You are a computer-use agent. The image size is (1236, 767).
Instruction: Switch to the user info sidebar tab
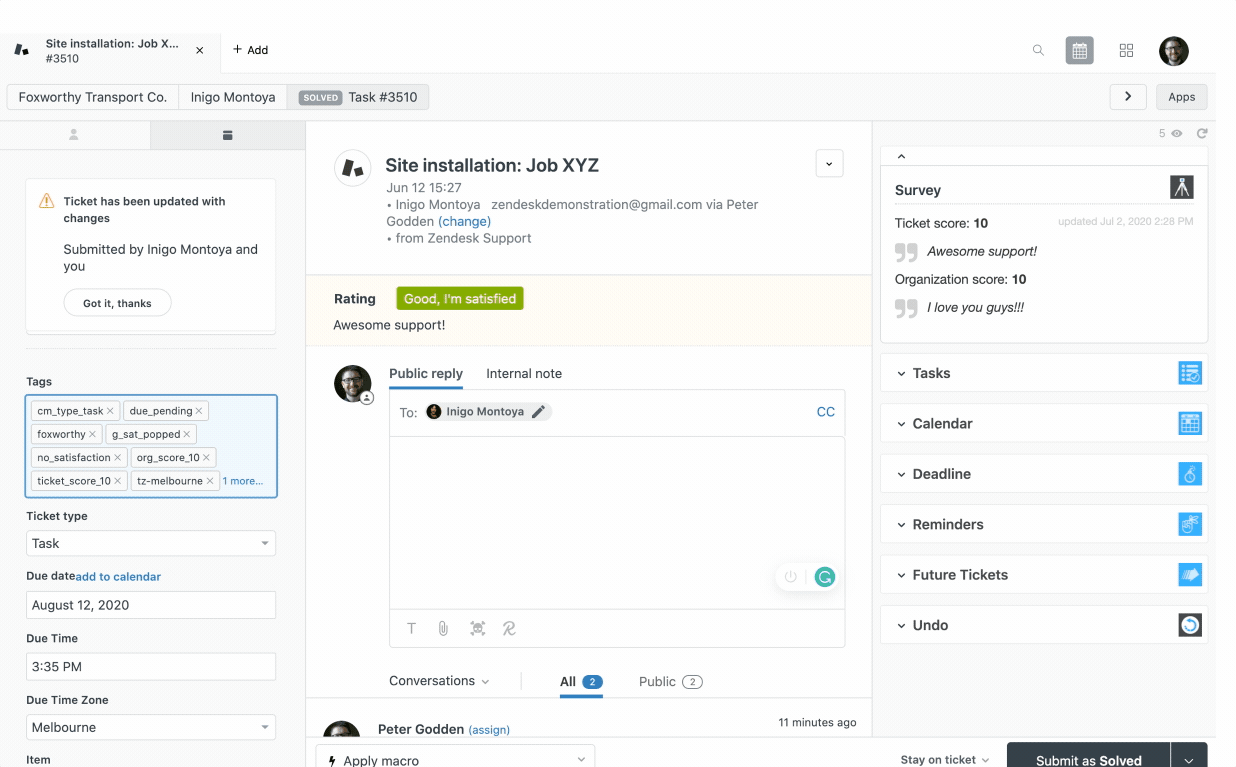click(74, 135)
